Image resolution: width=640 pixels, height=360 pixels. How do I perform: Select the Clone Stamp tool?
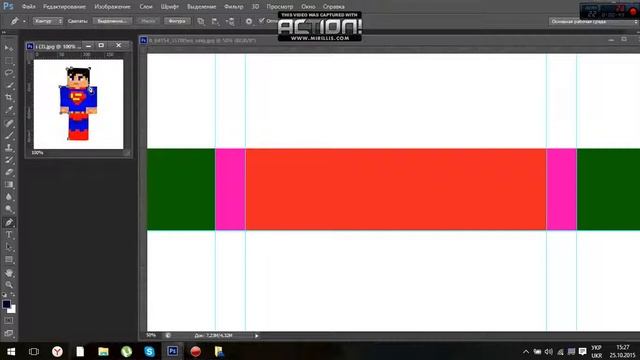[x=9, y=148]
